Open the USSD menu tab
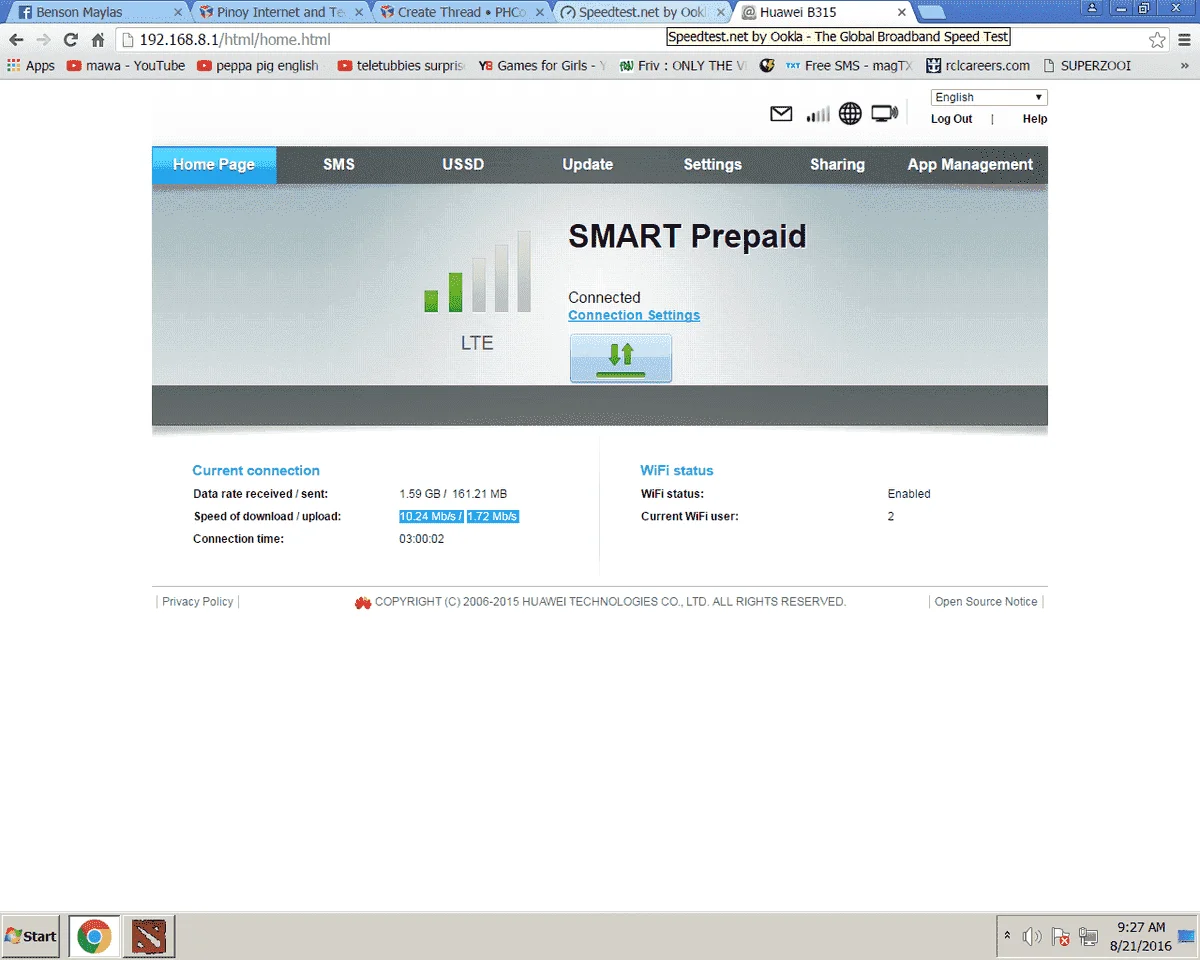This screenshot has width=1200, height=960. click(x=463, y=165)
